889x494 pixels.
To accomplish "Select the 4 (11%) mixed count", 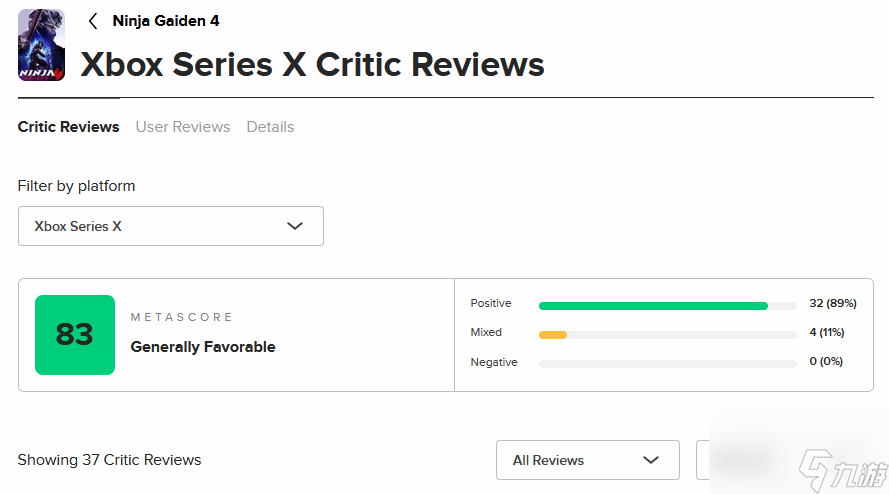I will 826,333.
